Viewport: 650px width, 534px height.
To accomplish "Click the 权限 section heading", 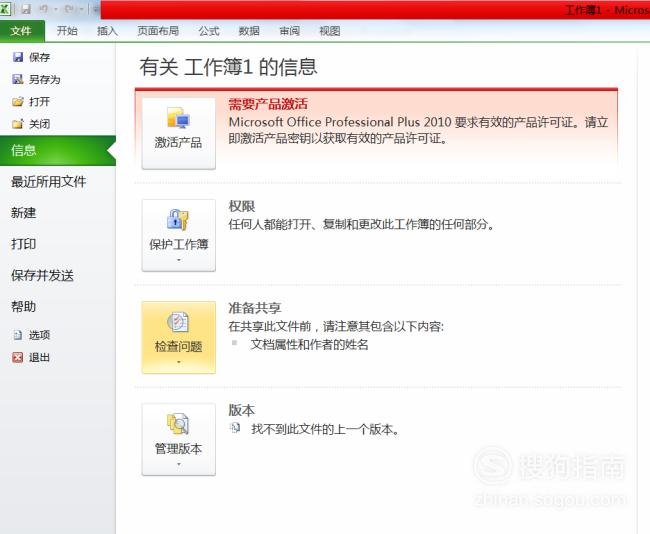I will click(242, 206).
